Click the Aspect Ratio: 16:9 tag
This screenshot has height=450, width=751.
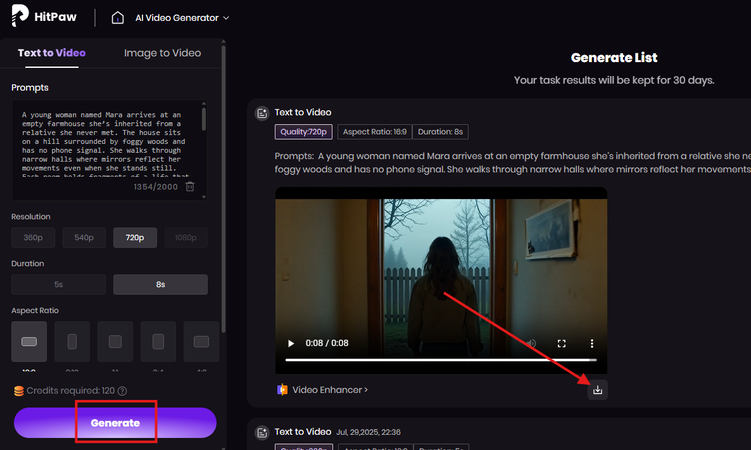(375, 132)
